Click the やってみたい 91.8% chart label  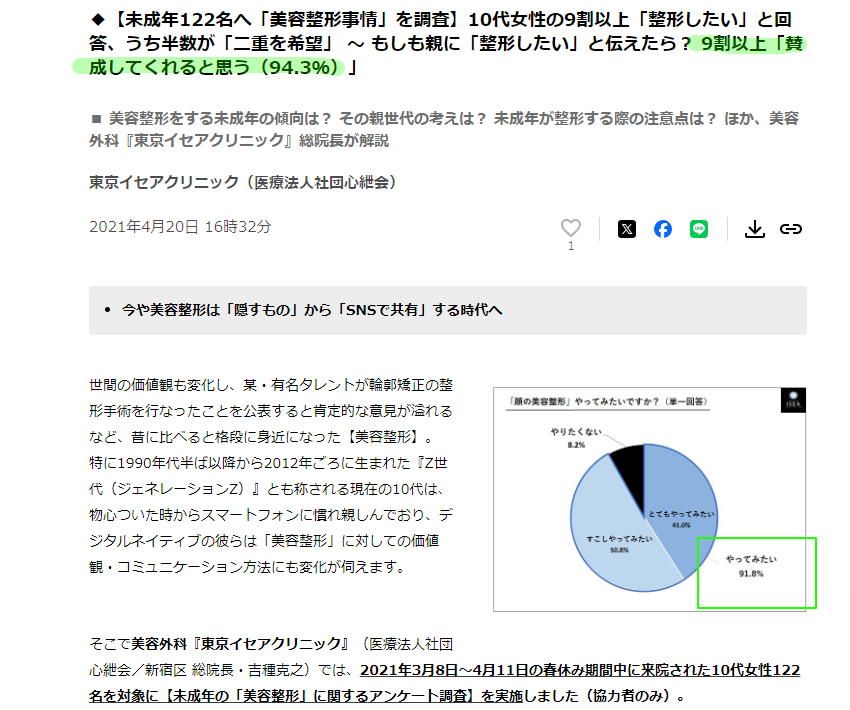click(750, 565)
